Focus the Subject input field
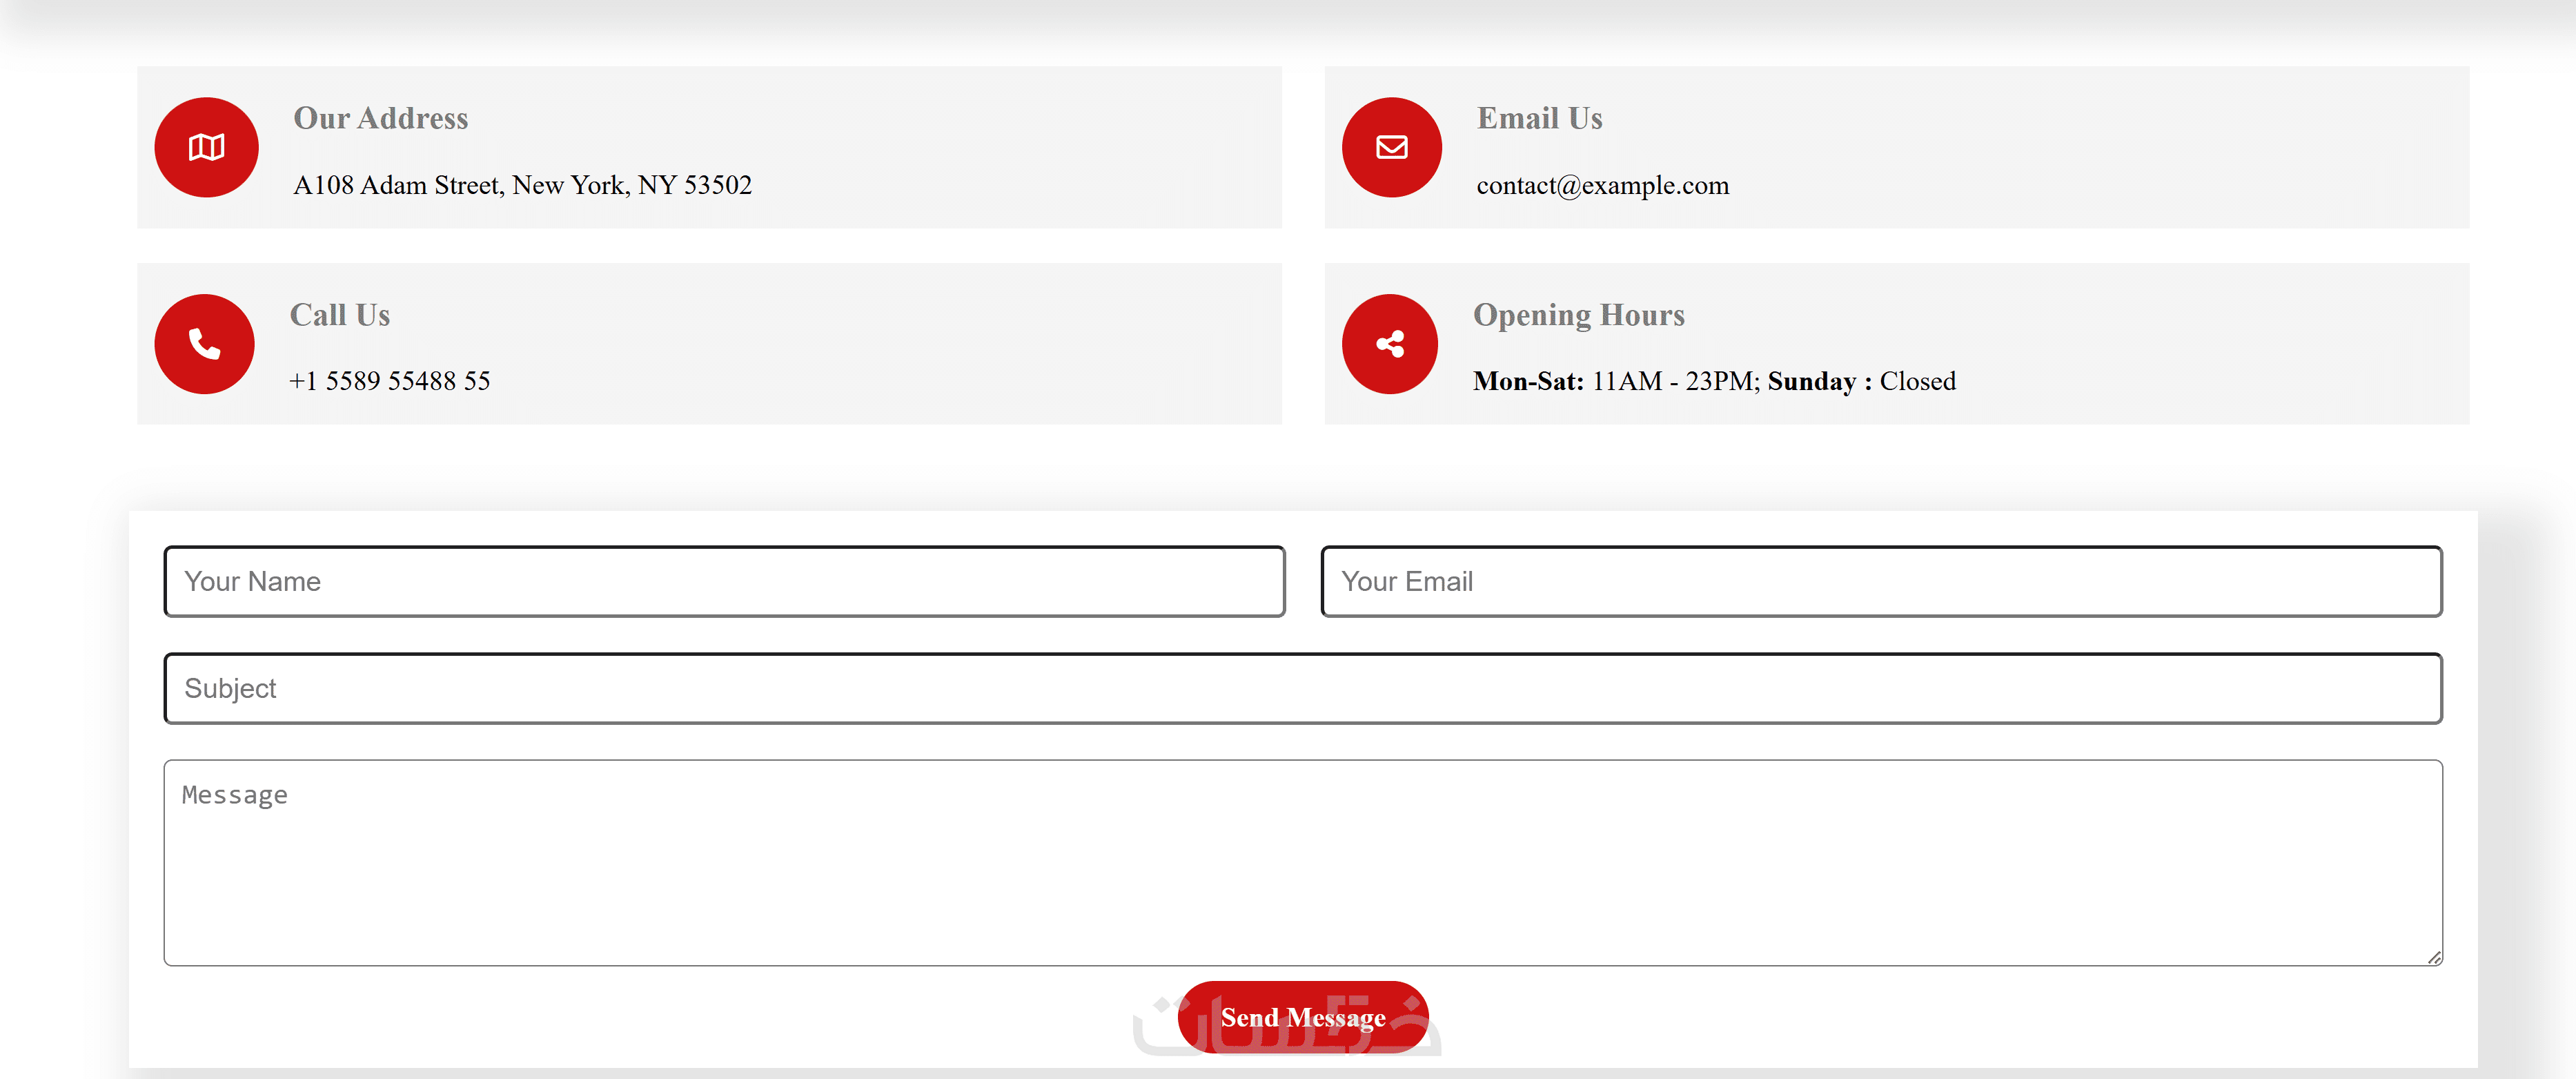Screen dimensions: 2576x1079 click(x=1302, y=688)
